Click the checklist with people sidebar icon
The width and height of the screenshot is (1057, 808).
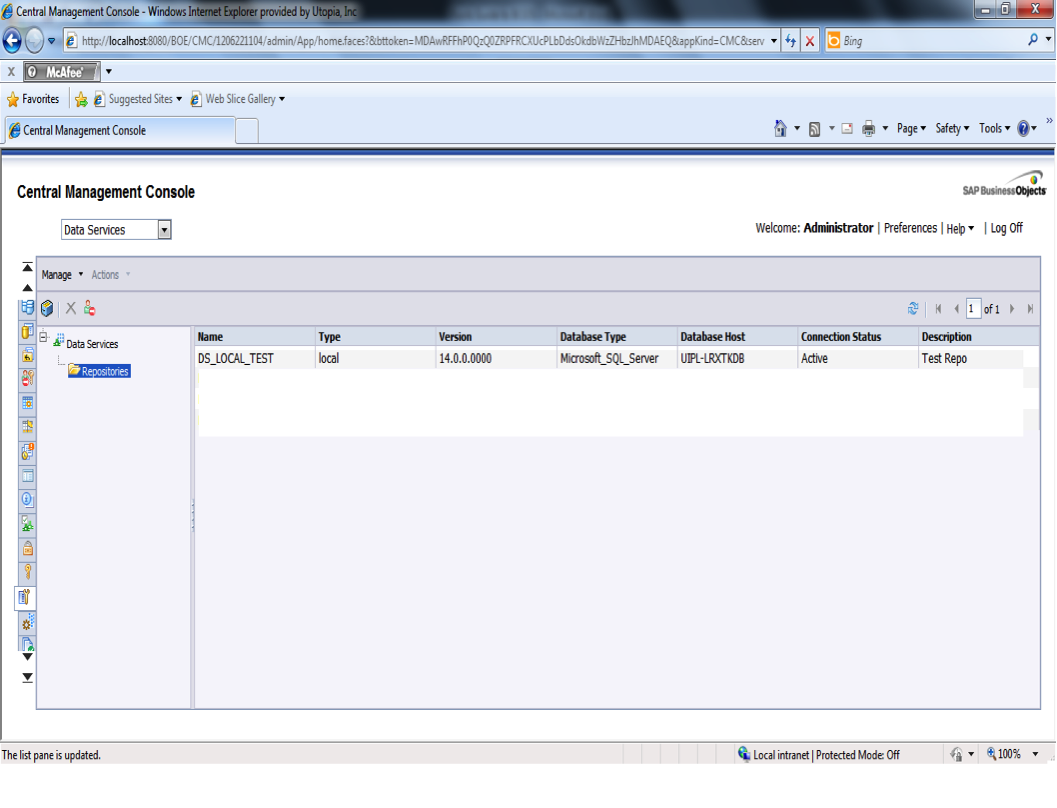coord(27,524)
